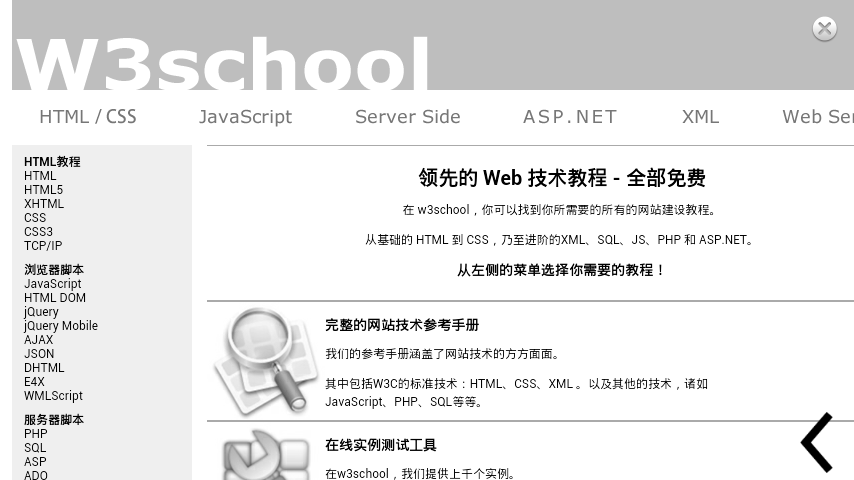Open the E4X sidebar link
The height and width of the screenshot is (480, 854).
[x=34, y=382]
